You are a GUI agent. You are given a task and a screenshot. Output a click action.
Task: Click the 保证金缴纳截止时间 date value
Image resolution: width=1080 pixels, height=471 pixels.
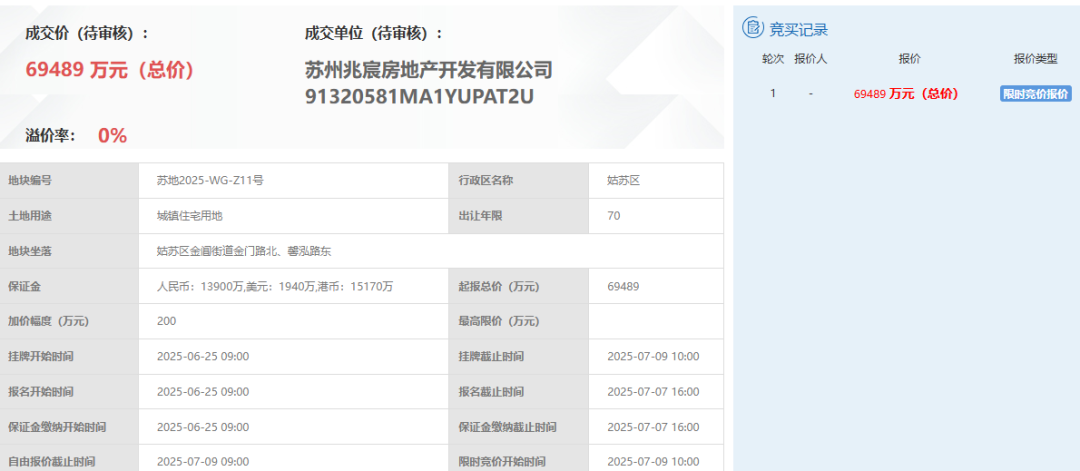[x=654, y=427]
